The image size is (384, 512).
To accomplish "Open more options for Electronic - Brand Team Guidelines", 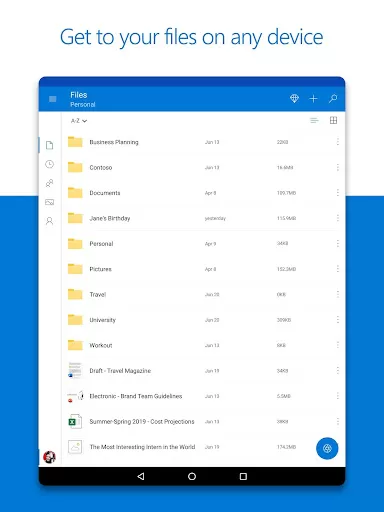I will click(338, 396).
